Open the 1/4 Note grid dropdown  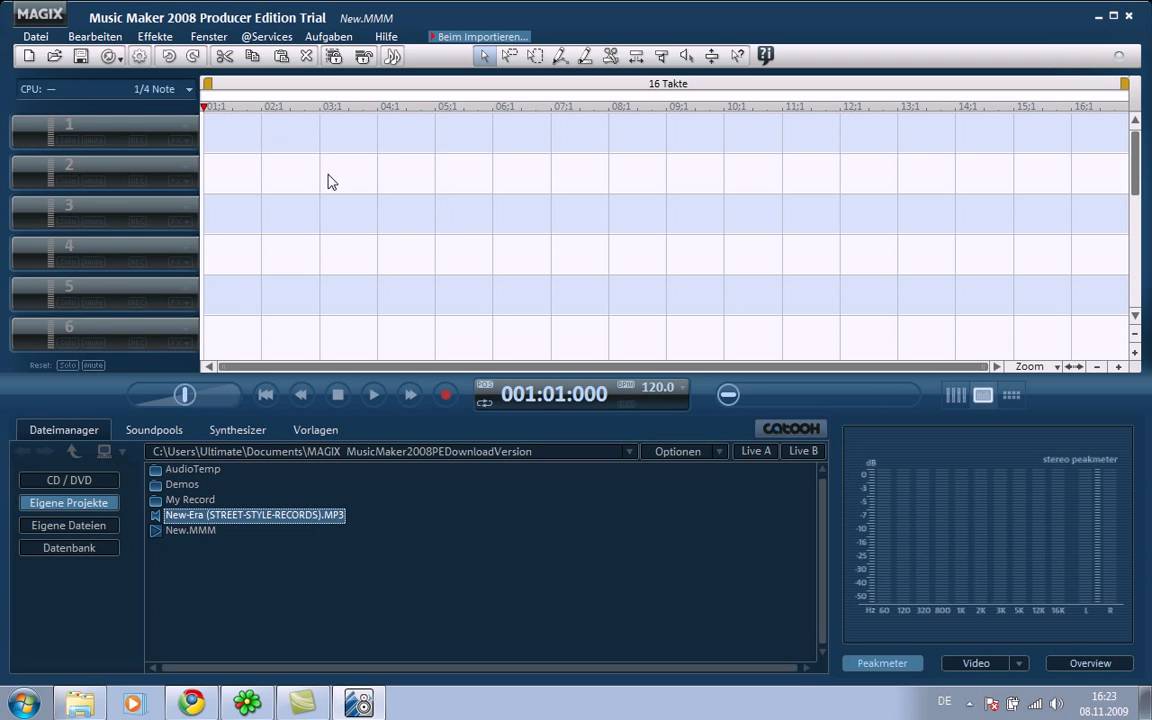(x=189, y=90)
